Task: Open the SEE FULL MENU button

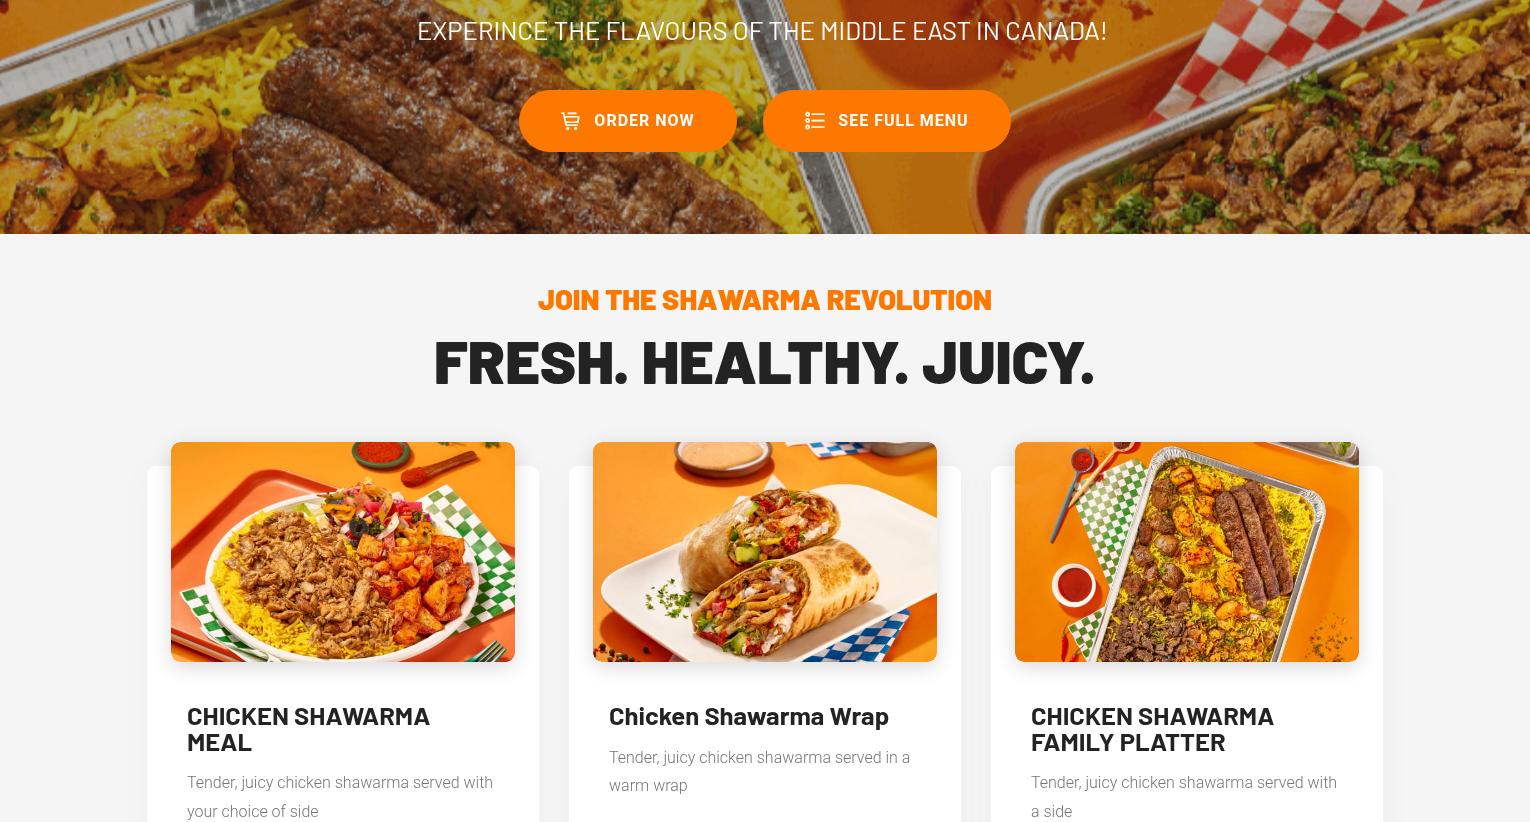Action: (886, 121)
